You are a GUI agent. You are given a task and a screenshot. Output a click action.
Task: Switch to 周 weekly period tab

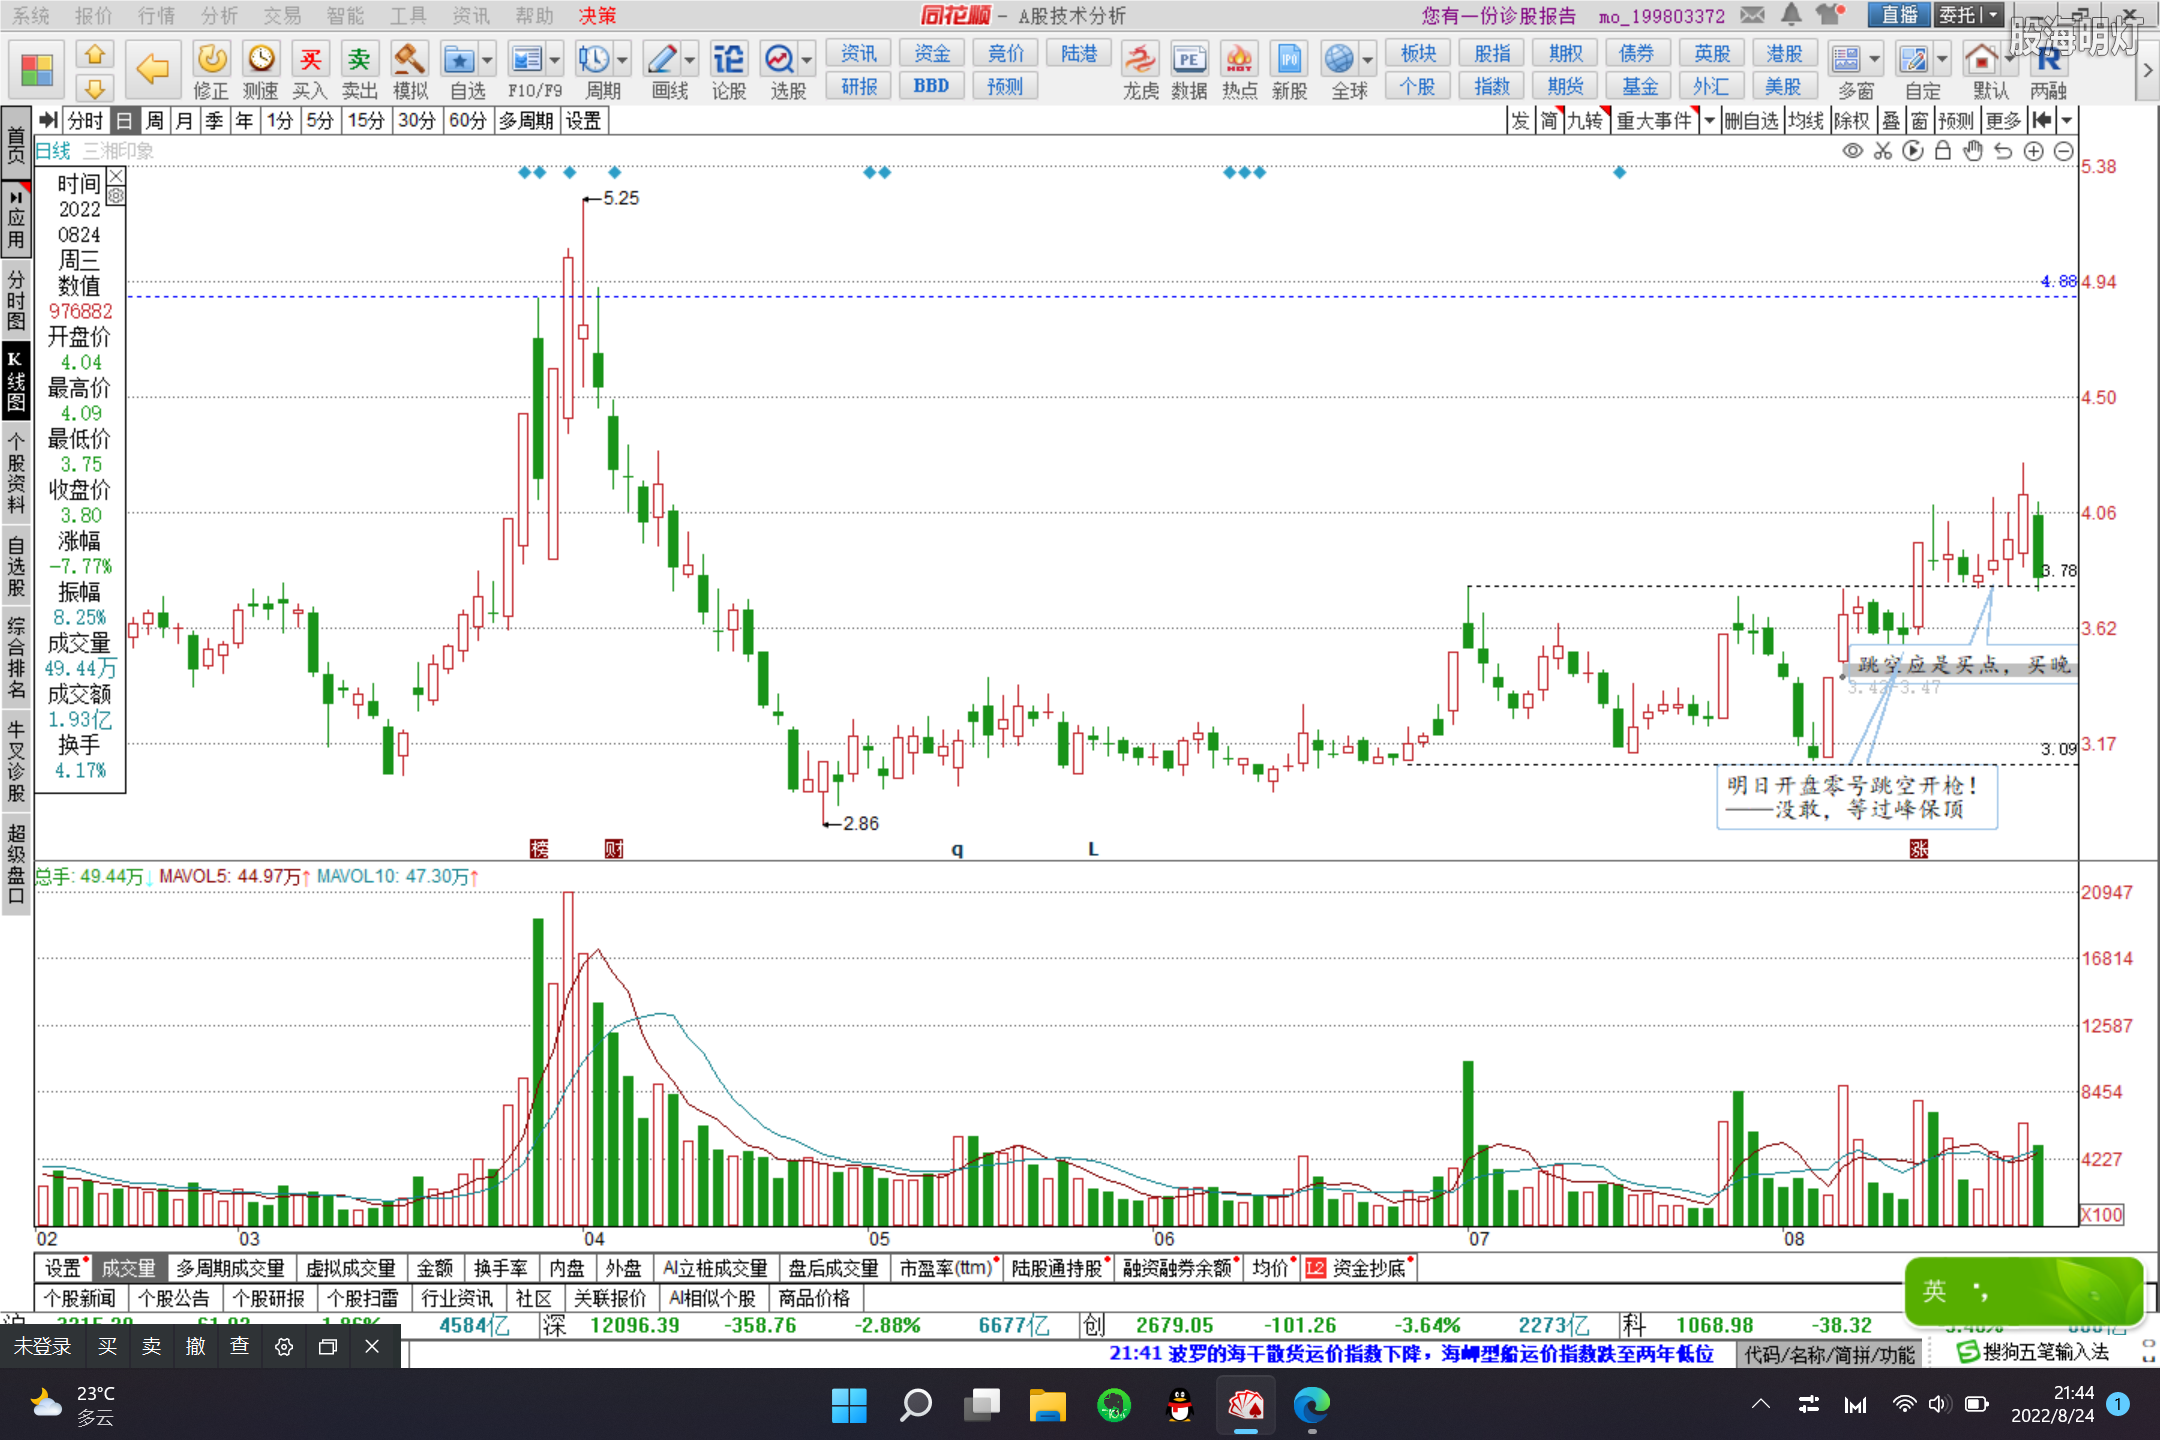coord(154,121)
